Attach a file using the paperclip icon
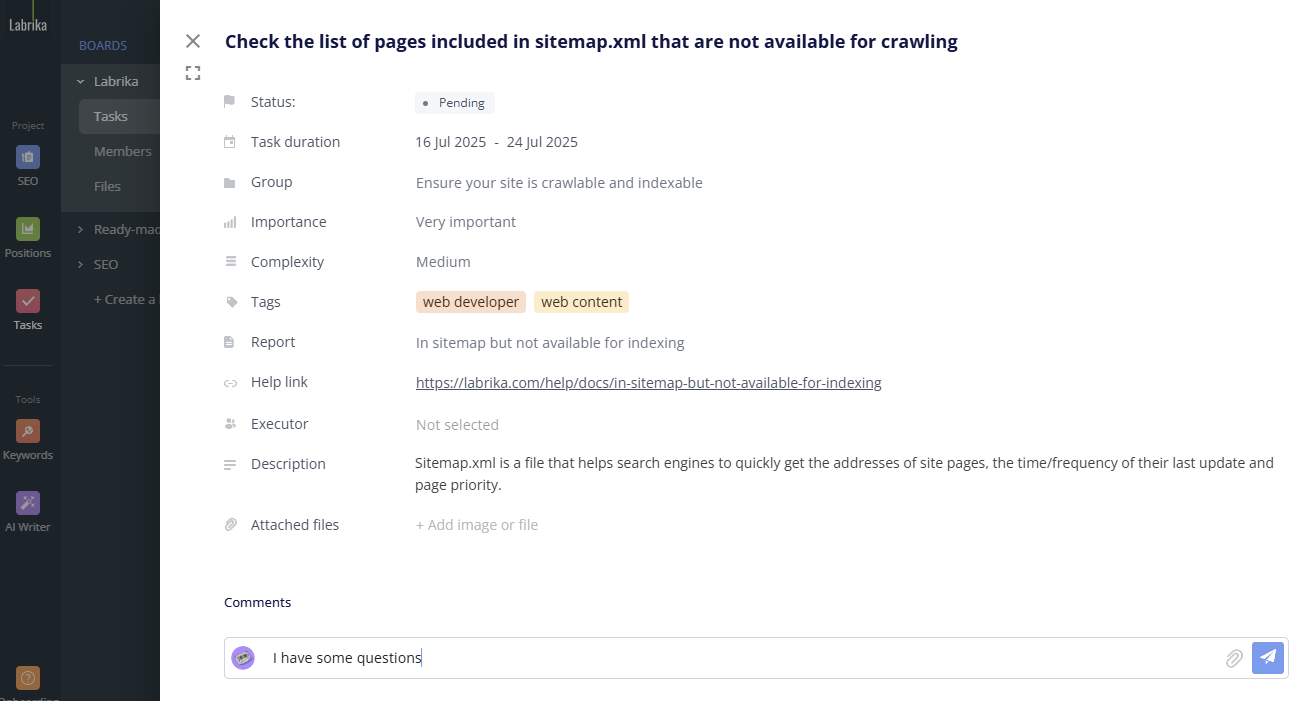The width and height of the screenshot is (1299, 701). click(x=1235, y=658)
